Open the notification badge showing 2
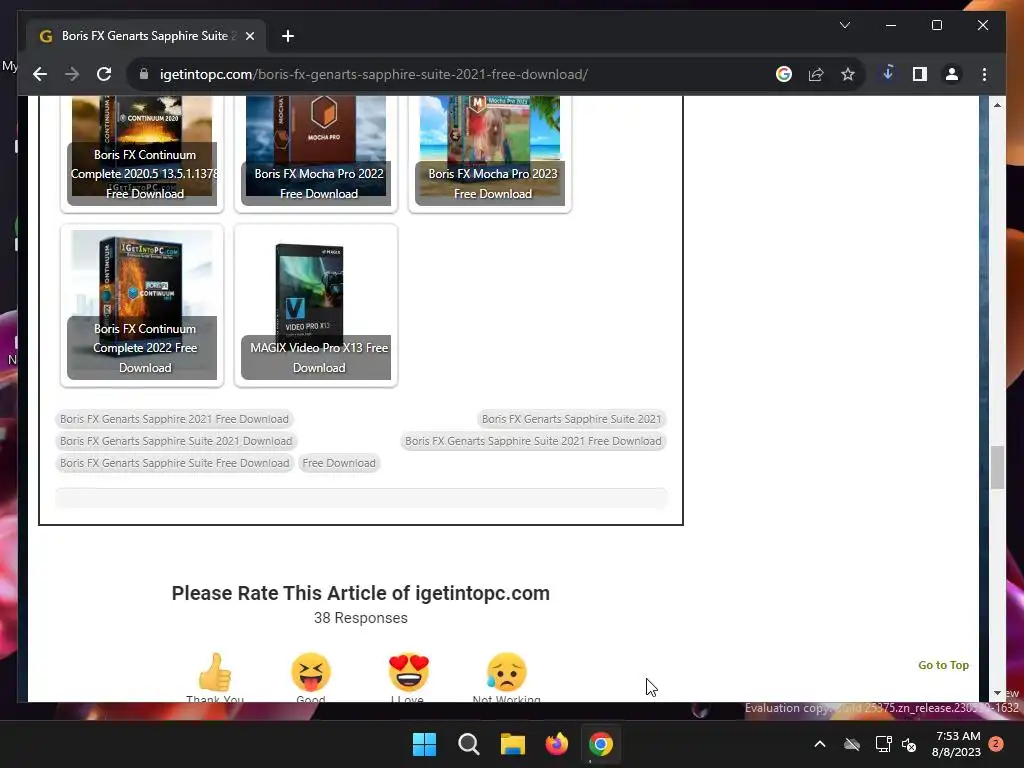The image size is (1024, 768). (x=996, y=743)
